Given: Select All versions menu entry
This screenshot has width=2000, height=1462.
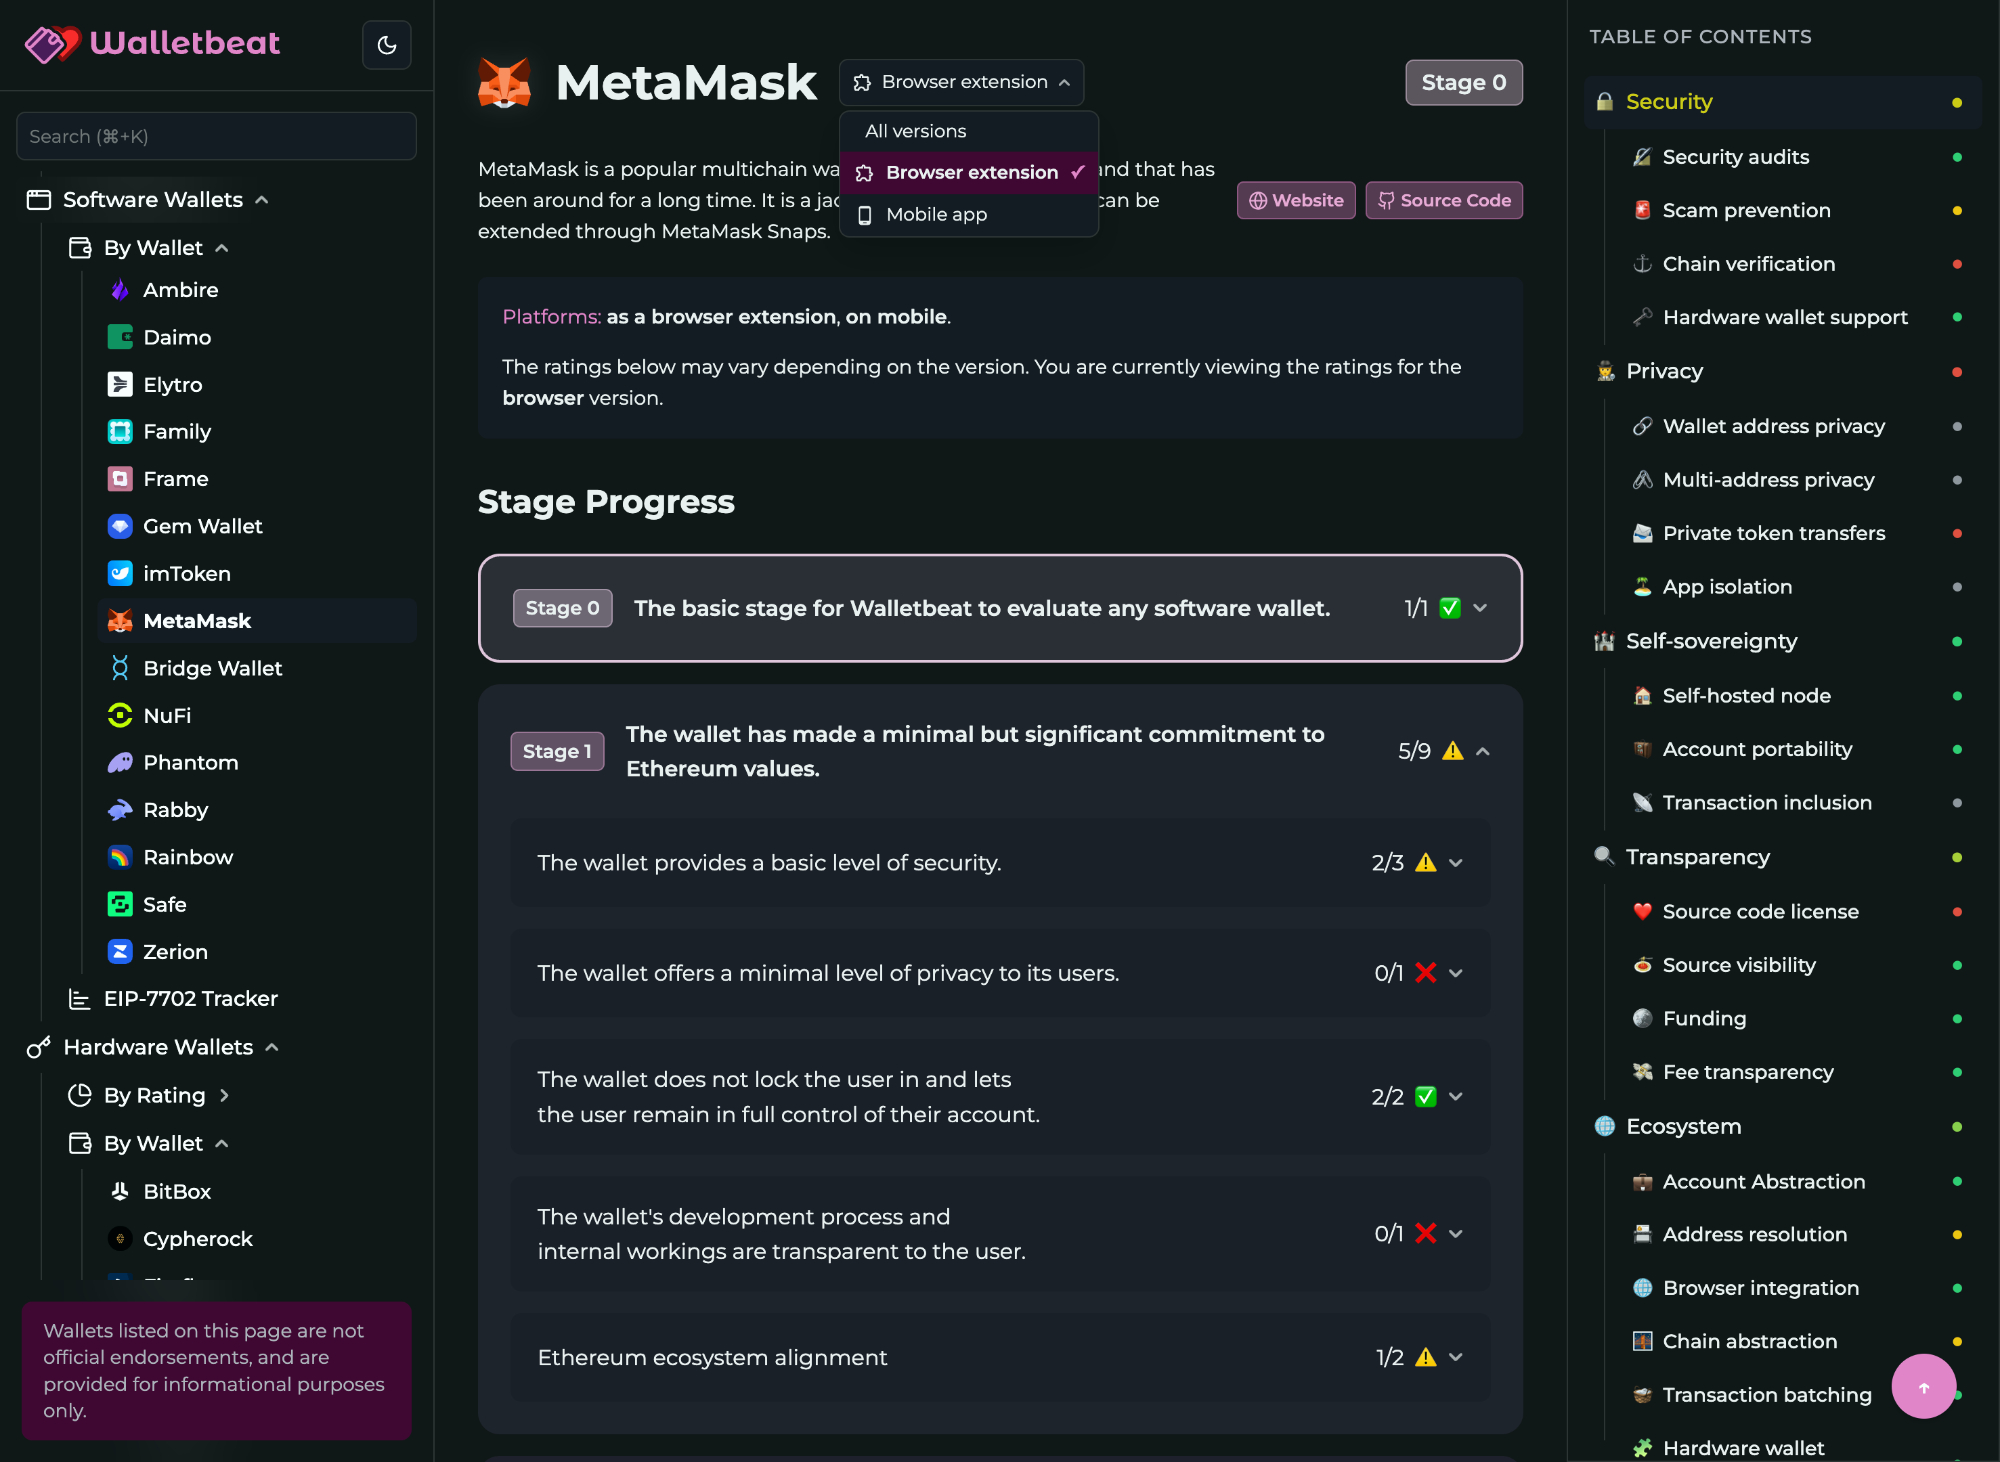Looking at the screenshot, I should click(x=915, y=131).
